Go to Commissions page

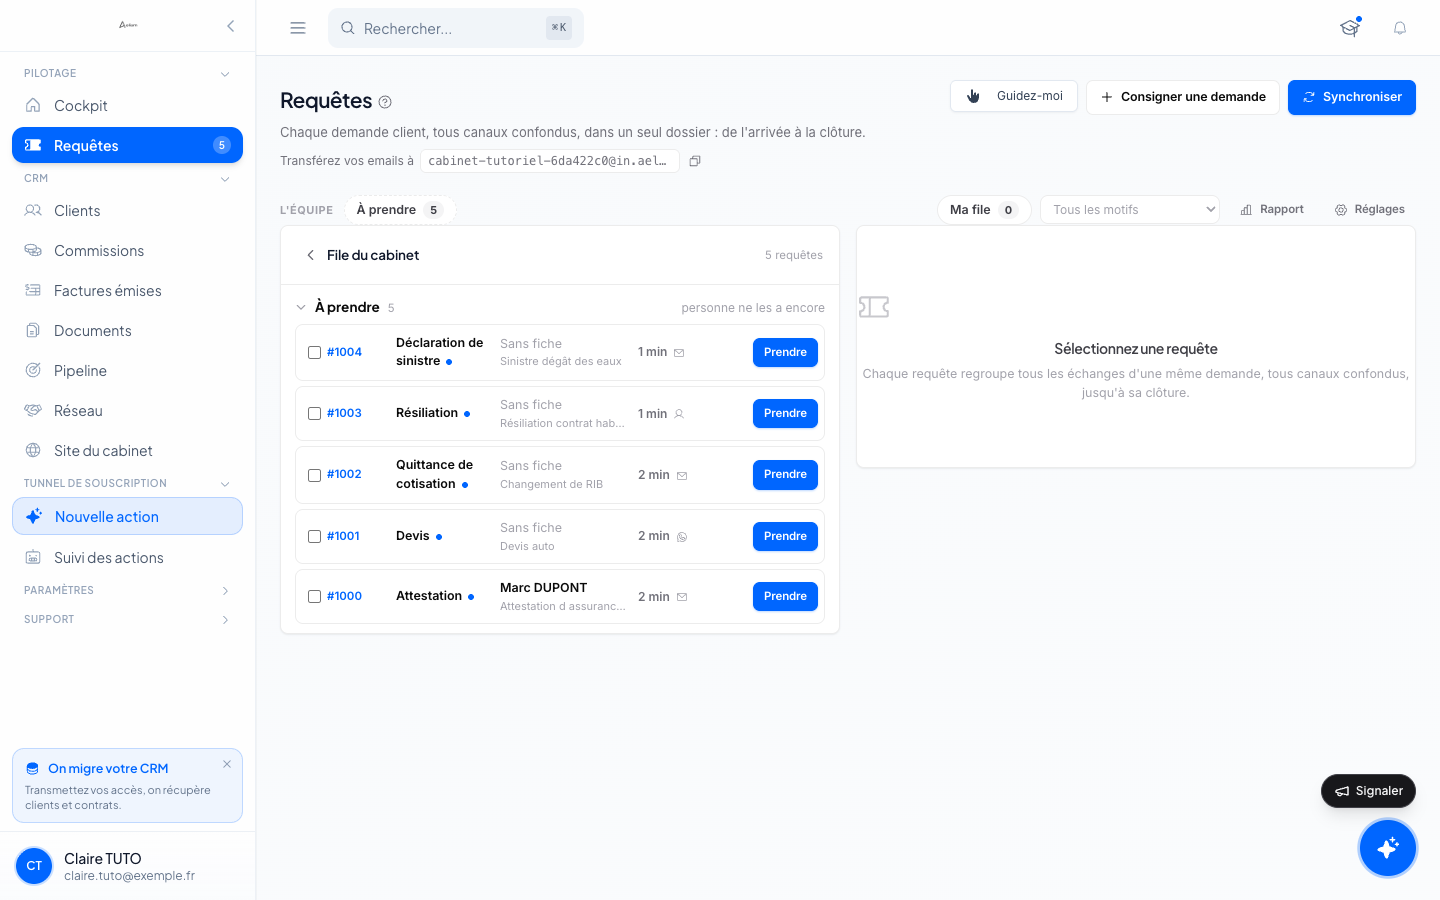(x=127, y=250)
